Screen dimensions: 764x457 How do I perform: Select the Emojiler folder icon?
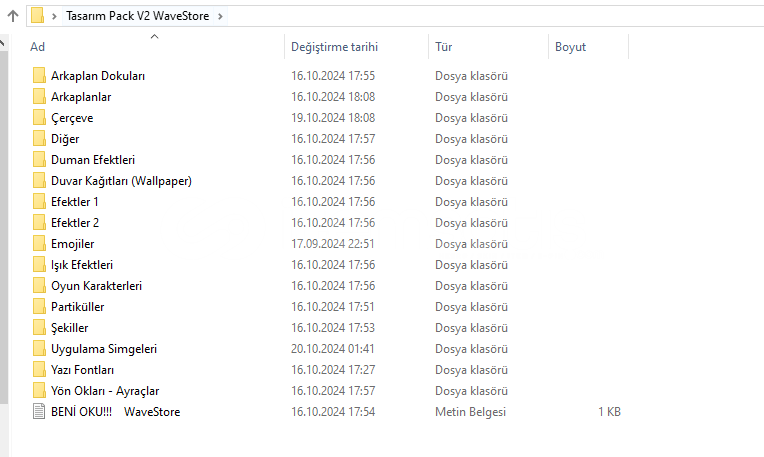click(39, 243)
